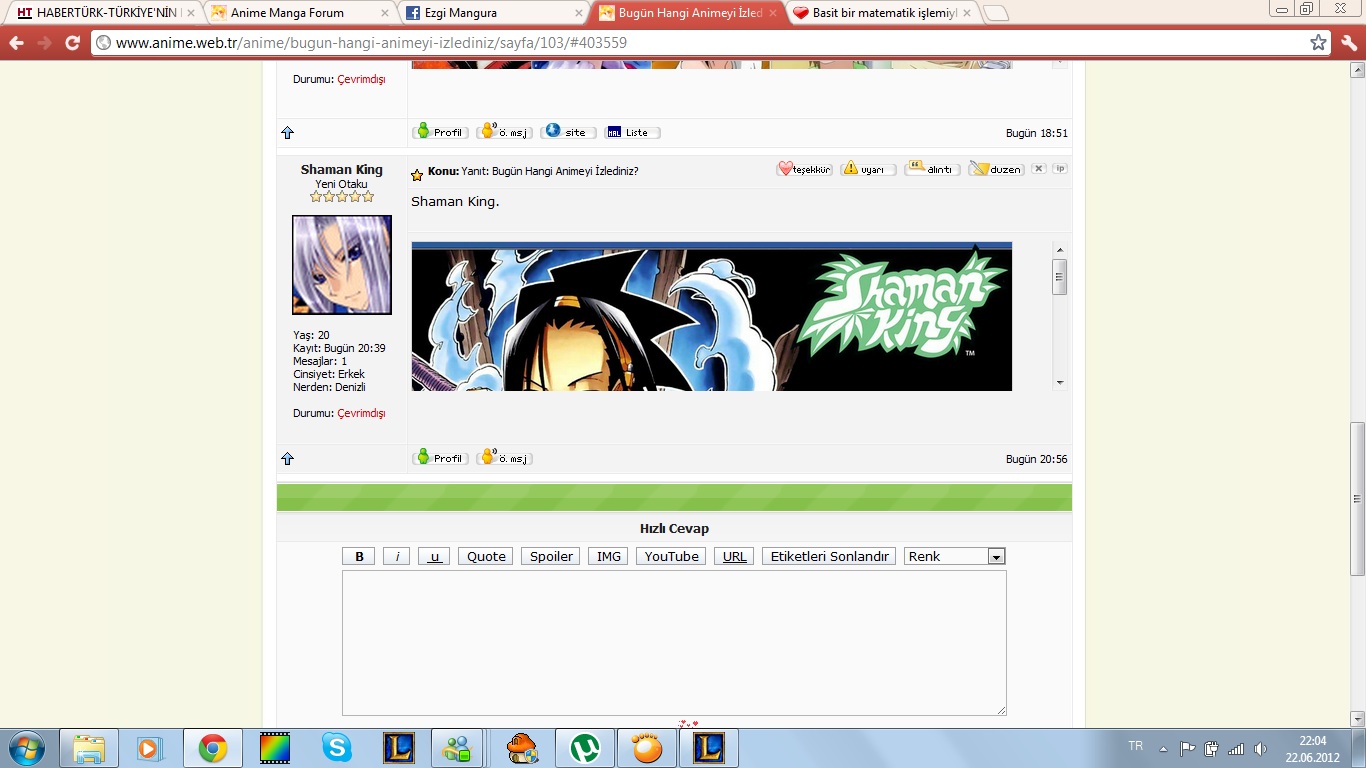Open Windows Explorer from taskbar
Screen dimensions: 1366x768
coord(89,747)
